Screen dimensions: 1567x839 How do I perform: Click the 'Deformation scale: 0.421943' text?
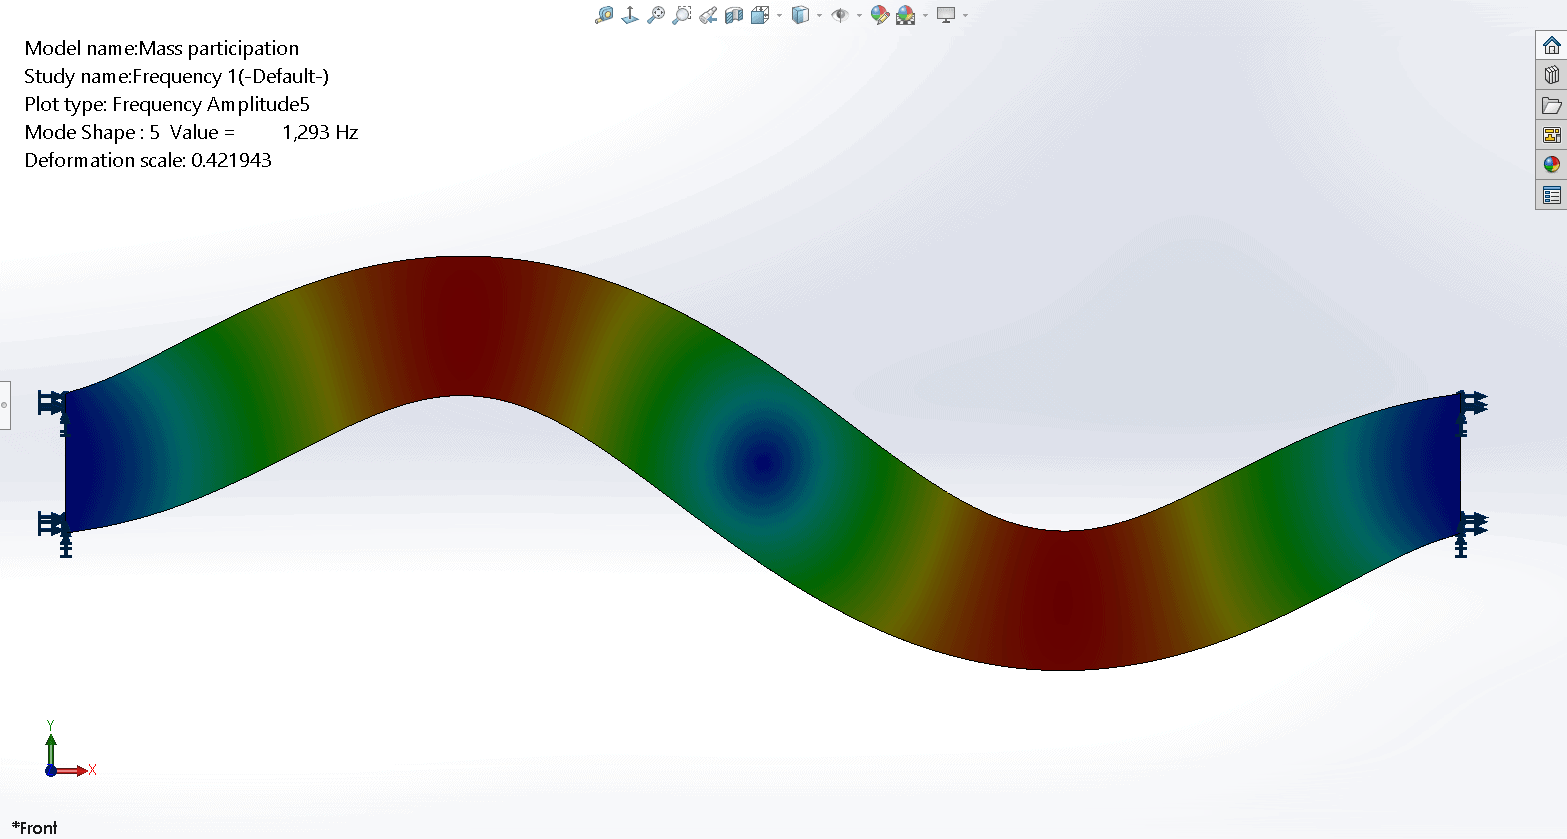148,160
